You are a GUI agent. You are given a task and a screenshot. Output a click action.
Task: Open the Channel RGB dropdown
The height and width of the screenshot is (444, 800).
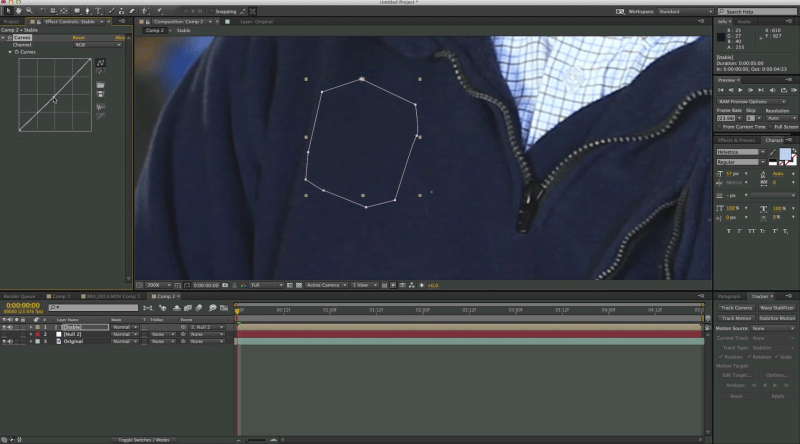pyautogui.click(x=98, y=45)
